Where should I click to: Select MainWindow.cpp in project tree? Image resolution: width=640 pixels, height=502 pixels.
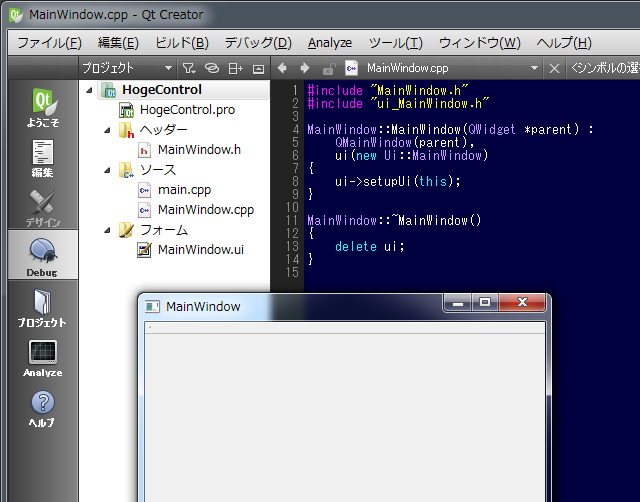coord(206,210)
